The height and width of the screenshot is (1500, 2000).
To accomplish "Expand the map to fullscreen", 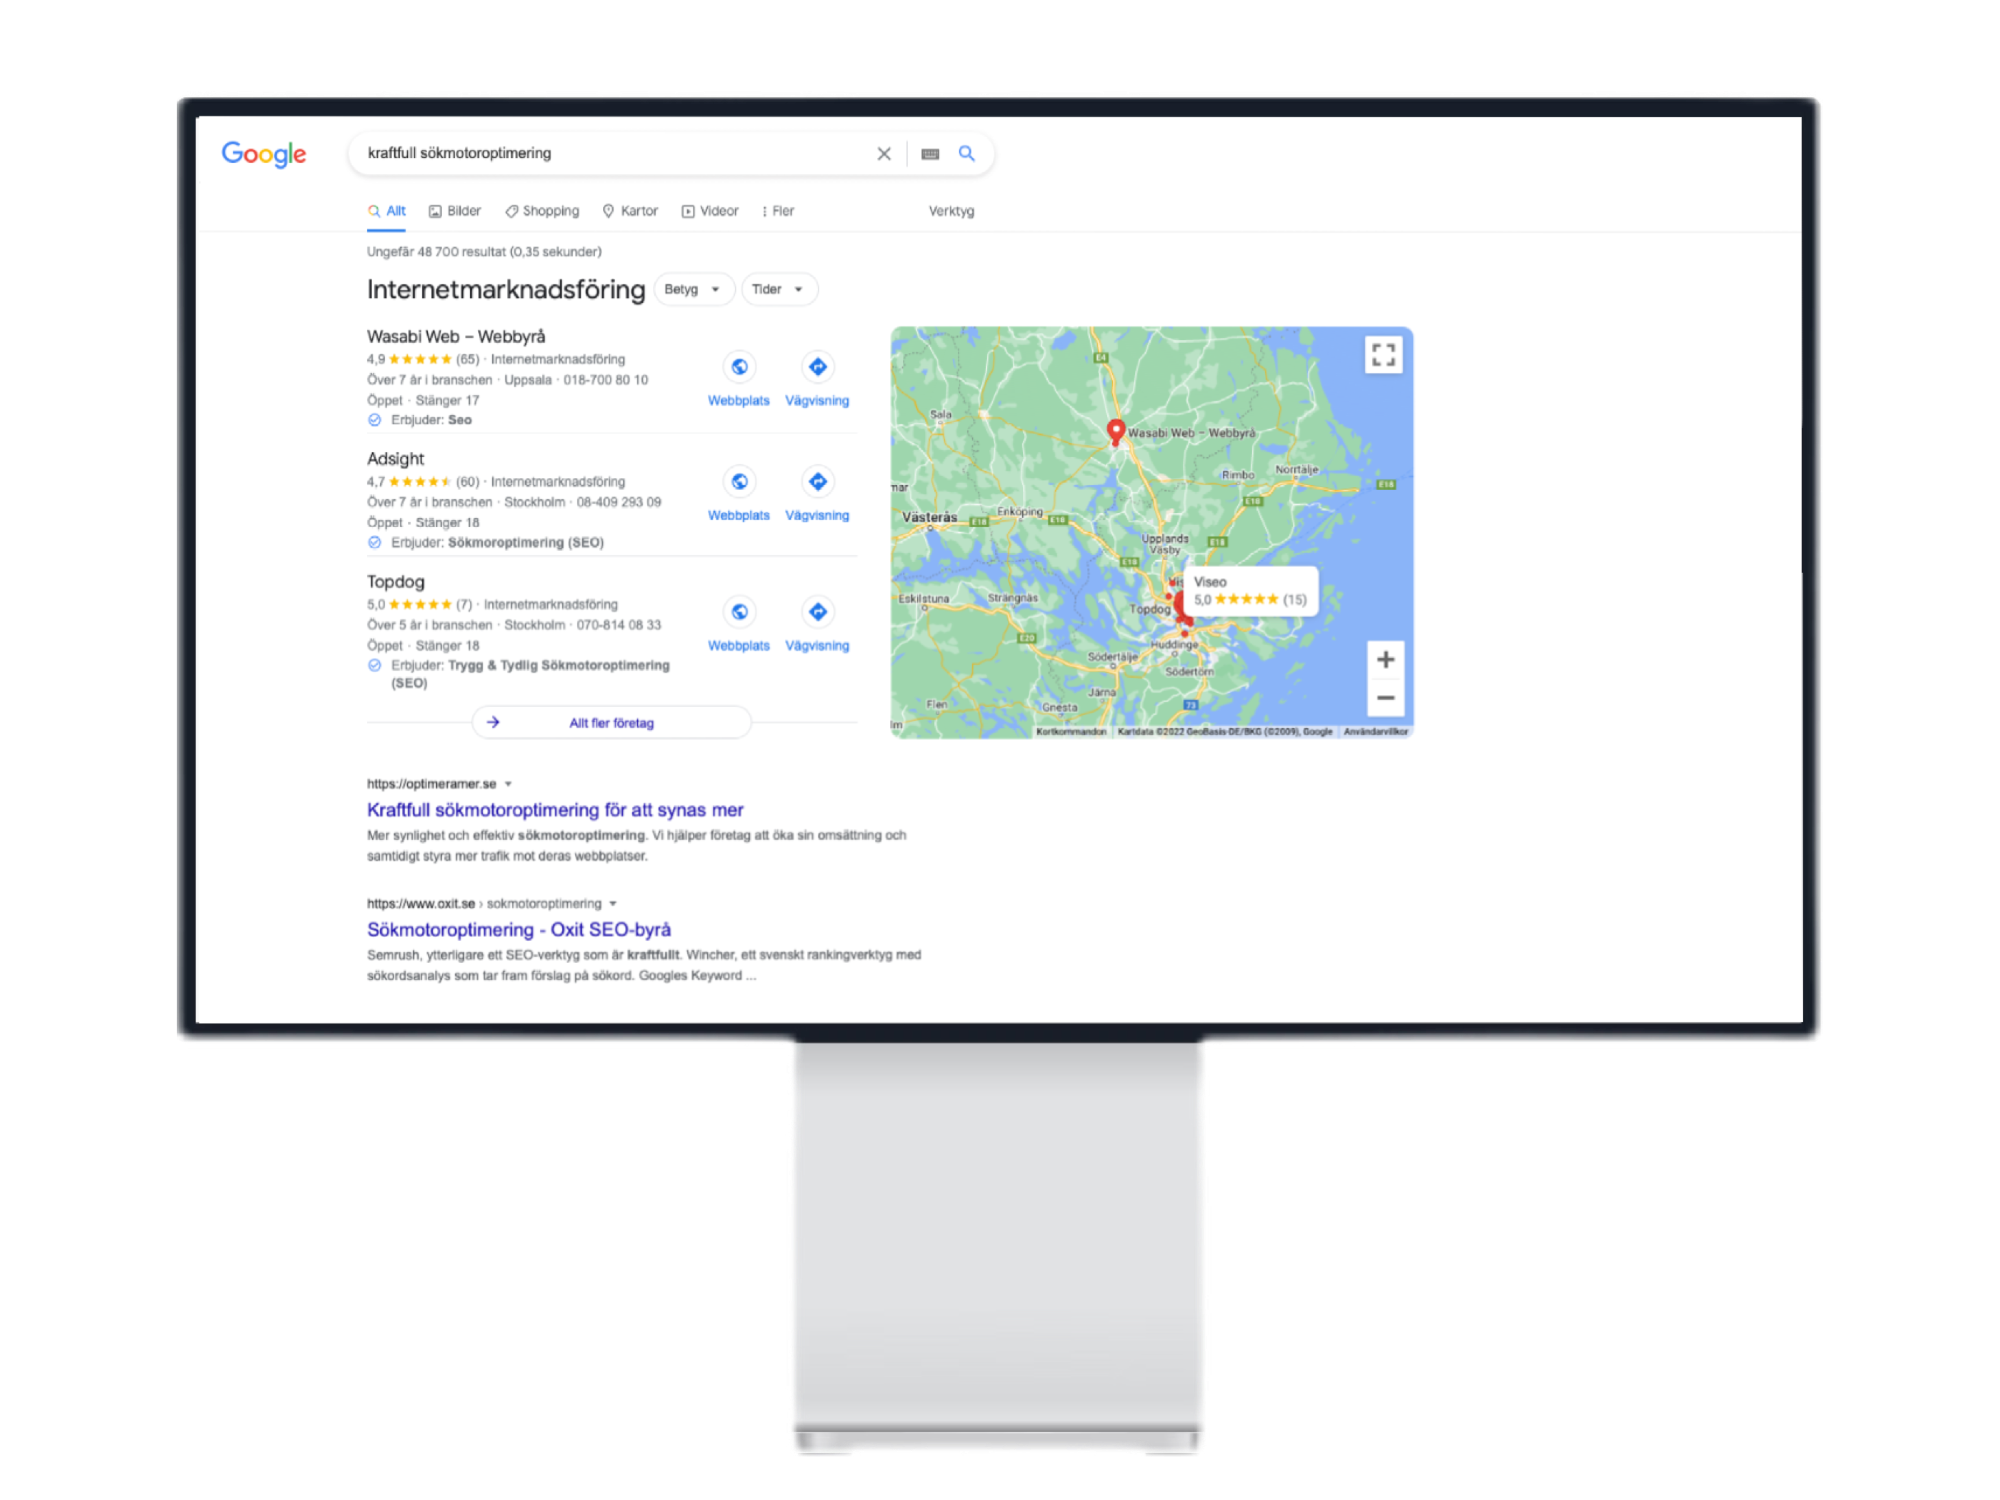I will (1383, 355).
